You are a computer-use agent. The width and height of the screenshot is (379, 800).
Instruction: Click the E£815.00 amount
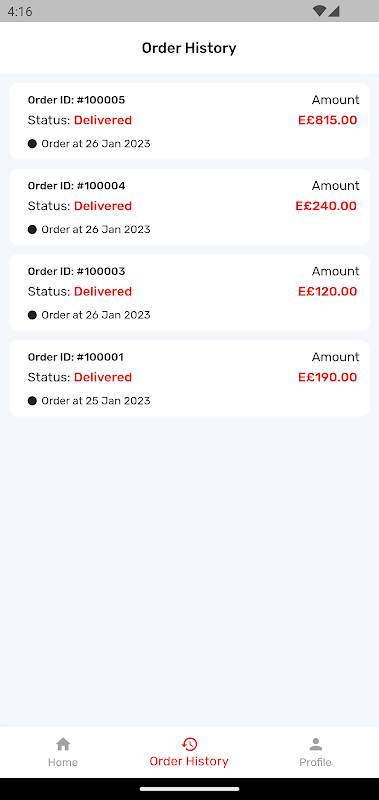[x=327, y=120]
